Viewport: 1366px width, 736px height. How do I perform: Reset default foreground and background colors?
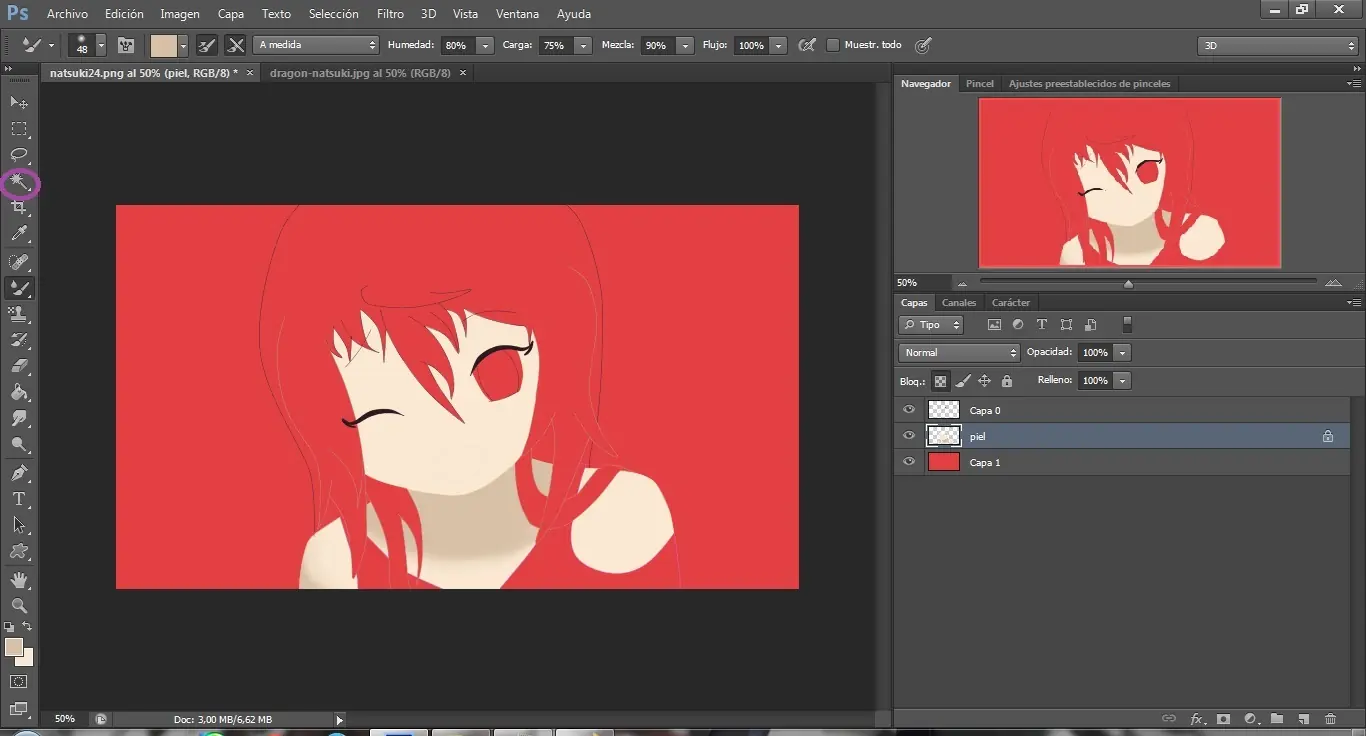tap(9, 627)
